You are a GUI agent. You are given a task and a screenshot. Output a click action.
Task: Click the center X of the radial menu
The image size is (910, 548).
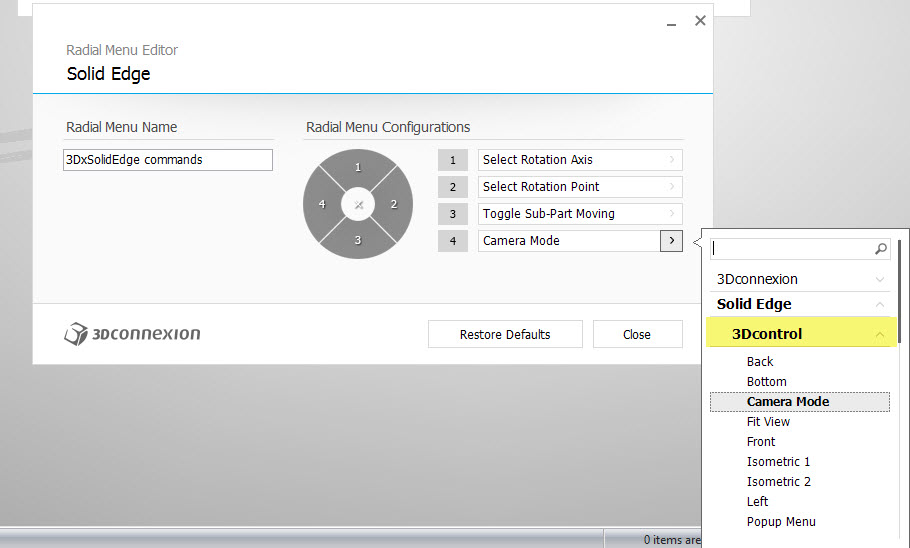tap(358, 204)
